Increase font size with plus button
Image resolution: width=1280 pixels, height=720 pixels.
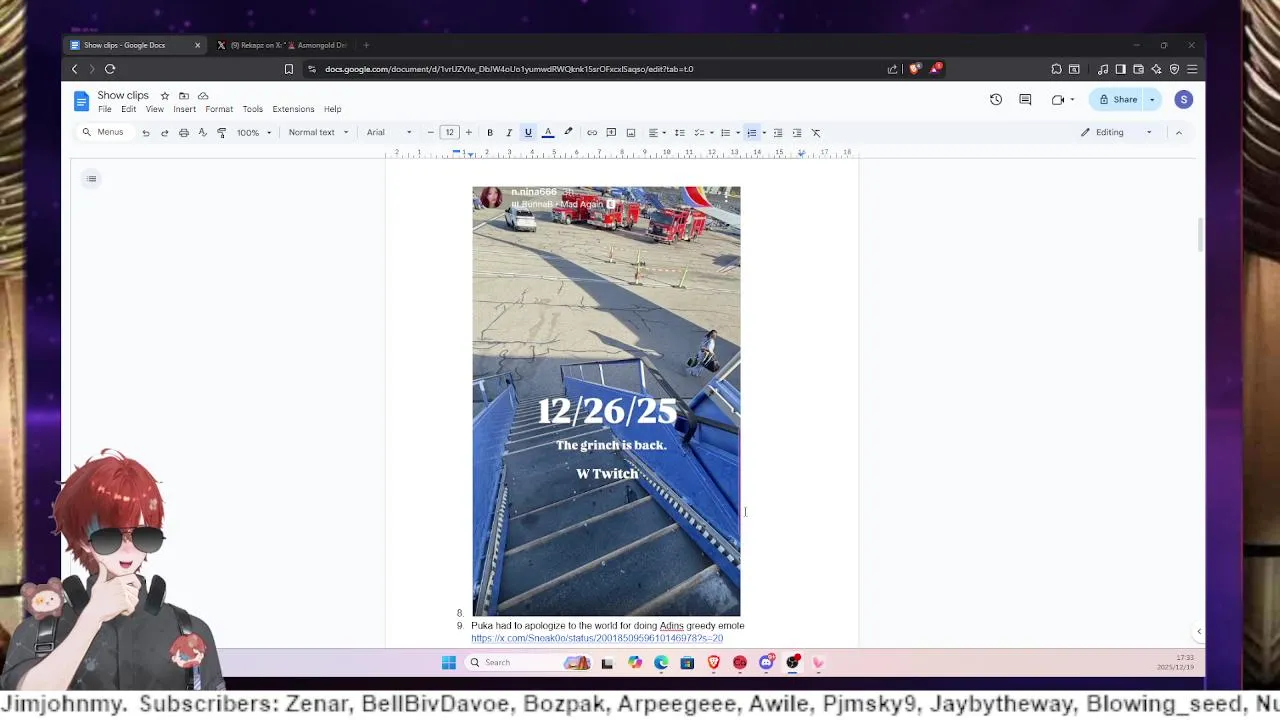(x=468, y=133)
